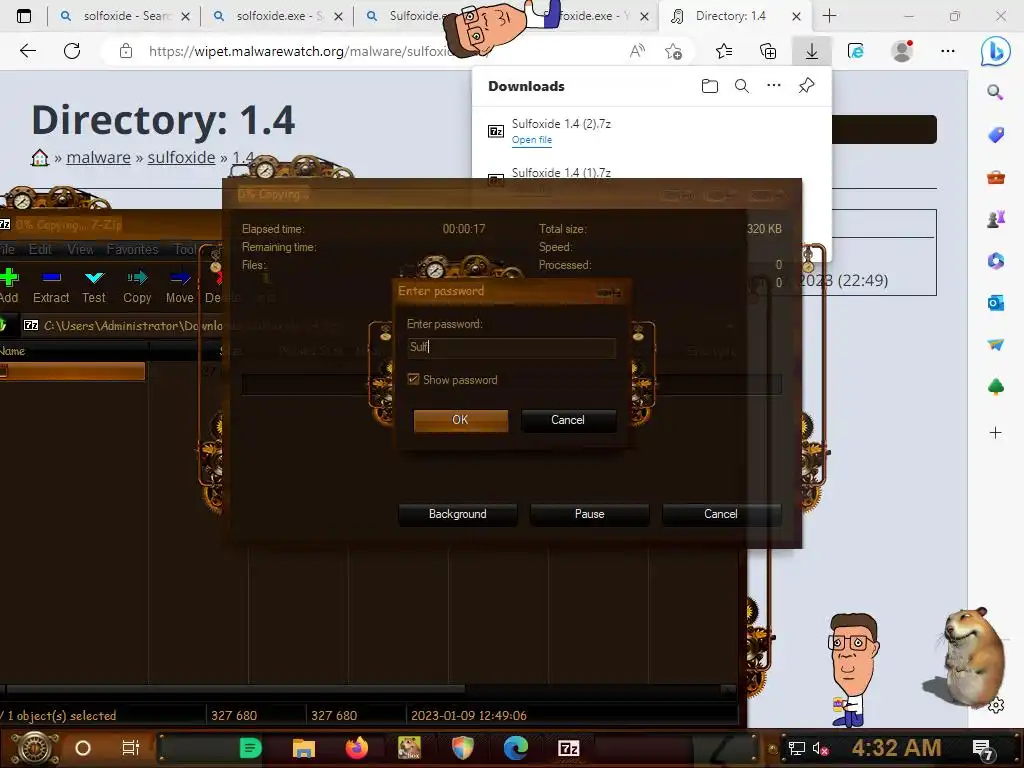Screen dimensions: 1024x768
Task: Pause the copying operation
Action: click(589, 514)
